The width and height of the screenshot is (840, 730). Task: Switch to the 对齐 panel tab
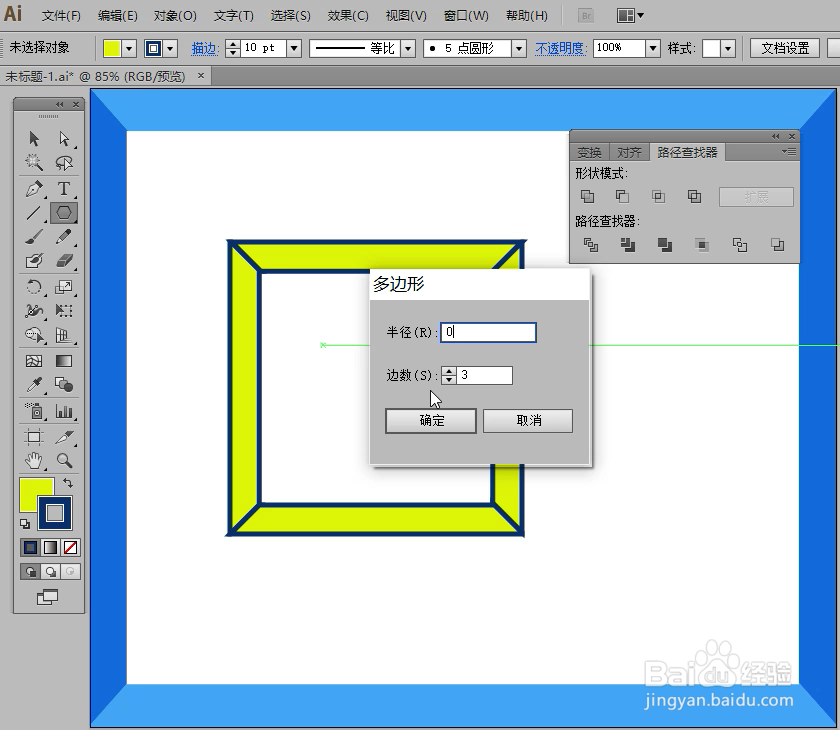628,151
